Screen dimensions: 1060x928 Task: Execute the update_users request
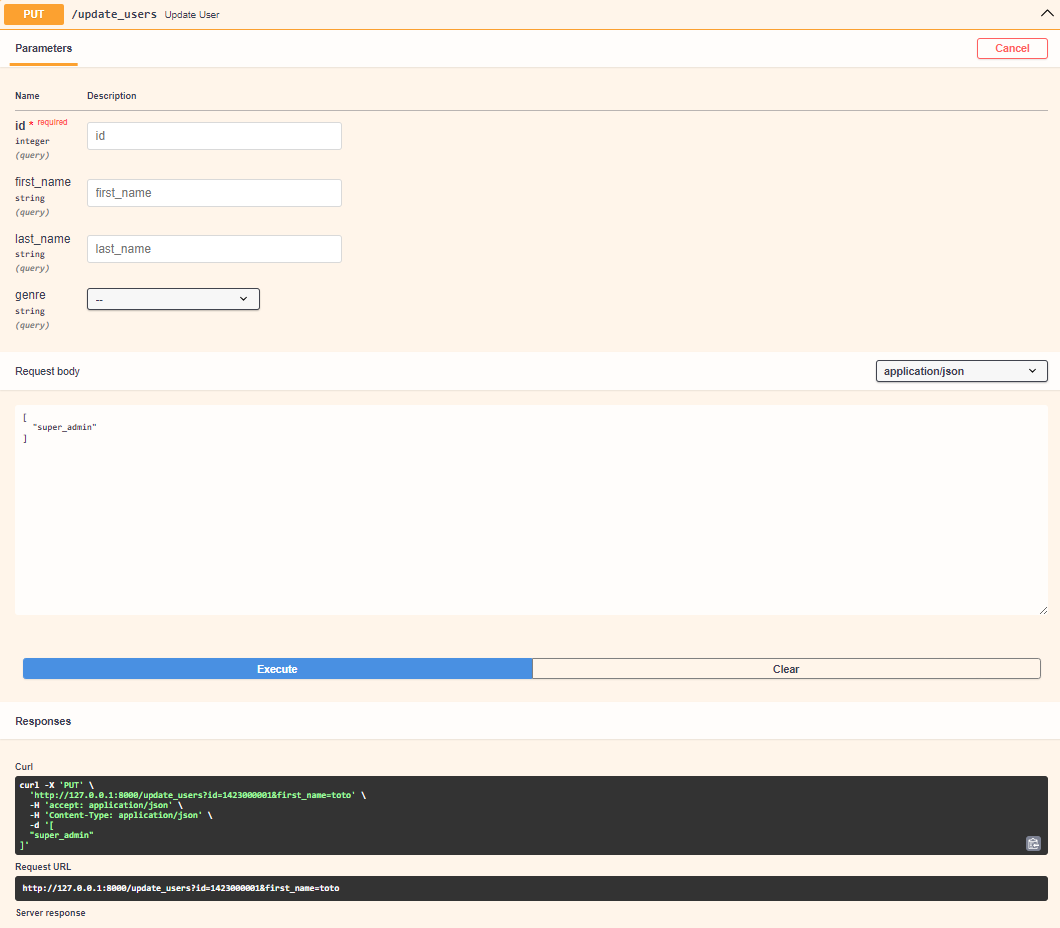pyautogui.click(x=276, y=668)
